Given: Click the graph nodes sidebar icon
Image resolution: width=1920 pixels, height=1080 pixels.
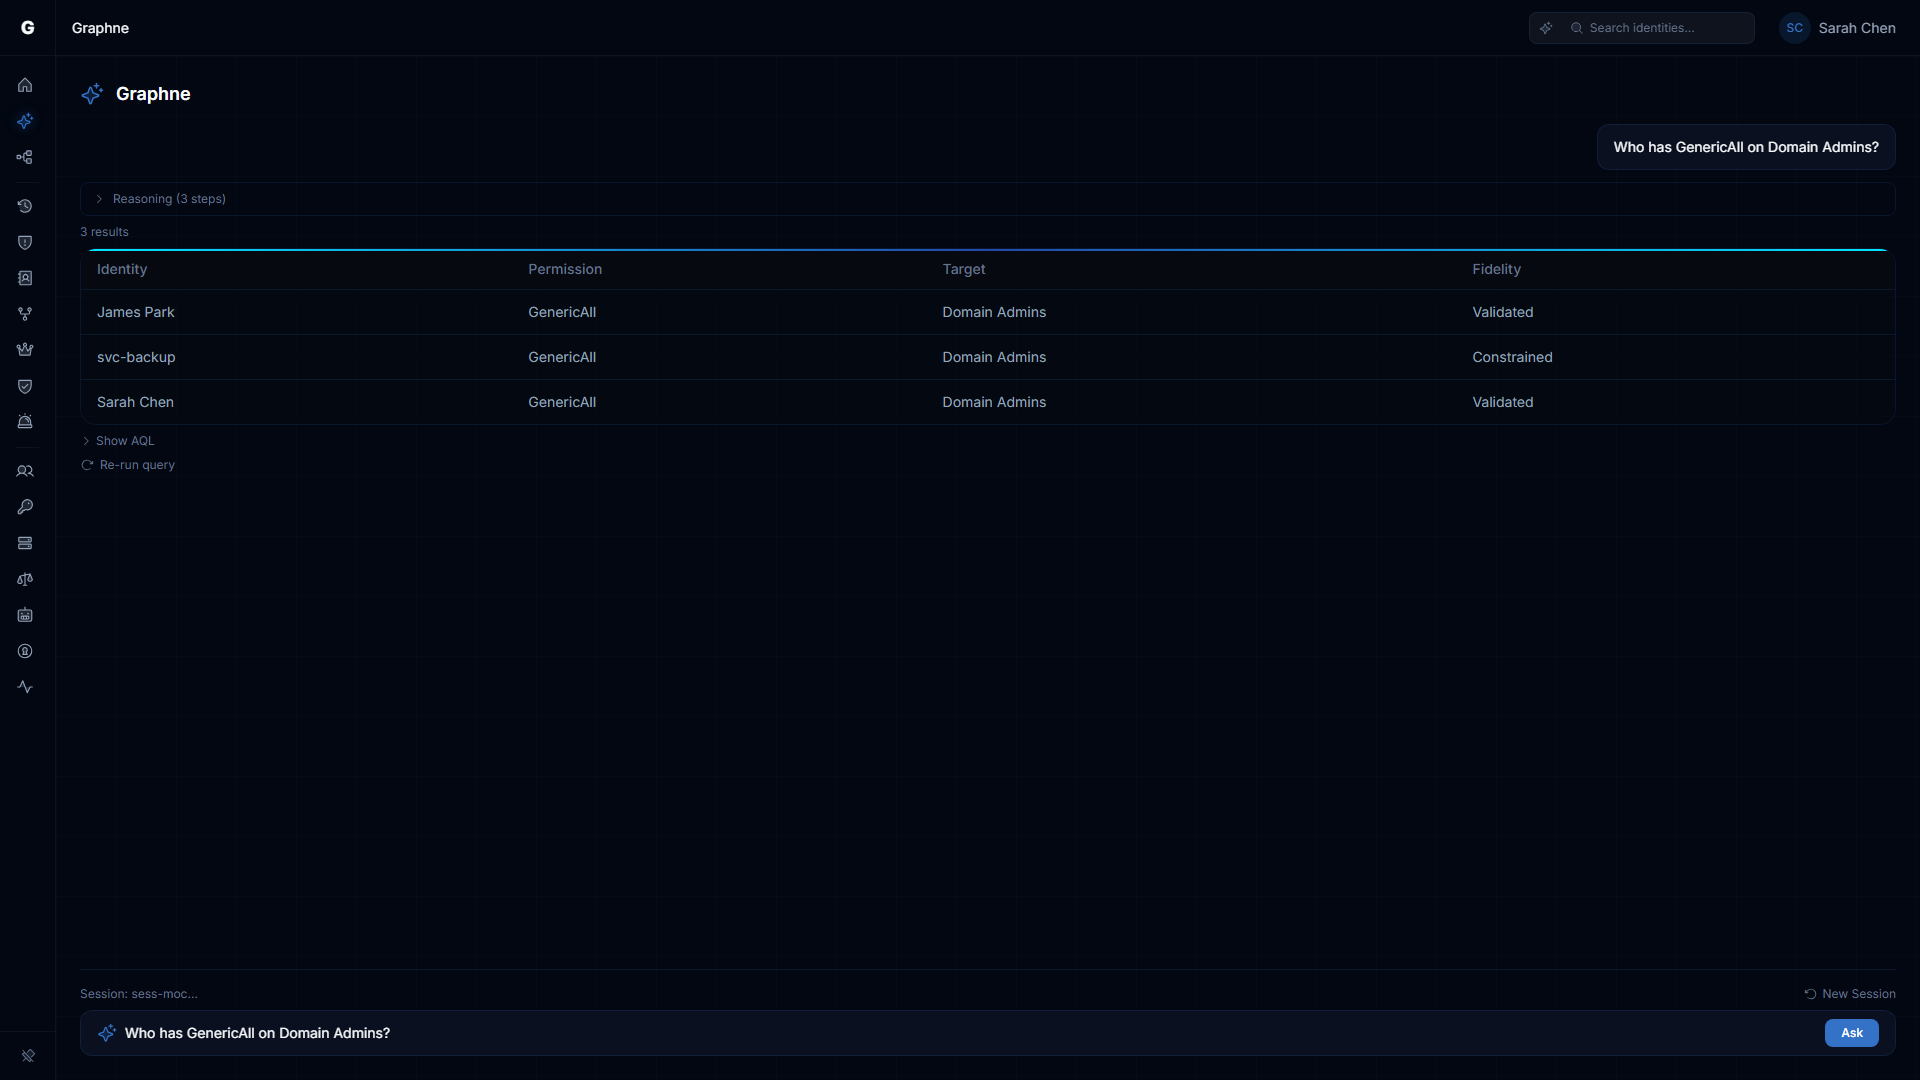Looking at the screenshot, I should (25, 157).
